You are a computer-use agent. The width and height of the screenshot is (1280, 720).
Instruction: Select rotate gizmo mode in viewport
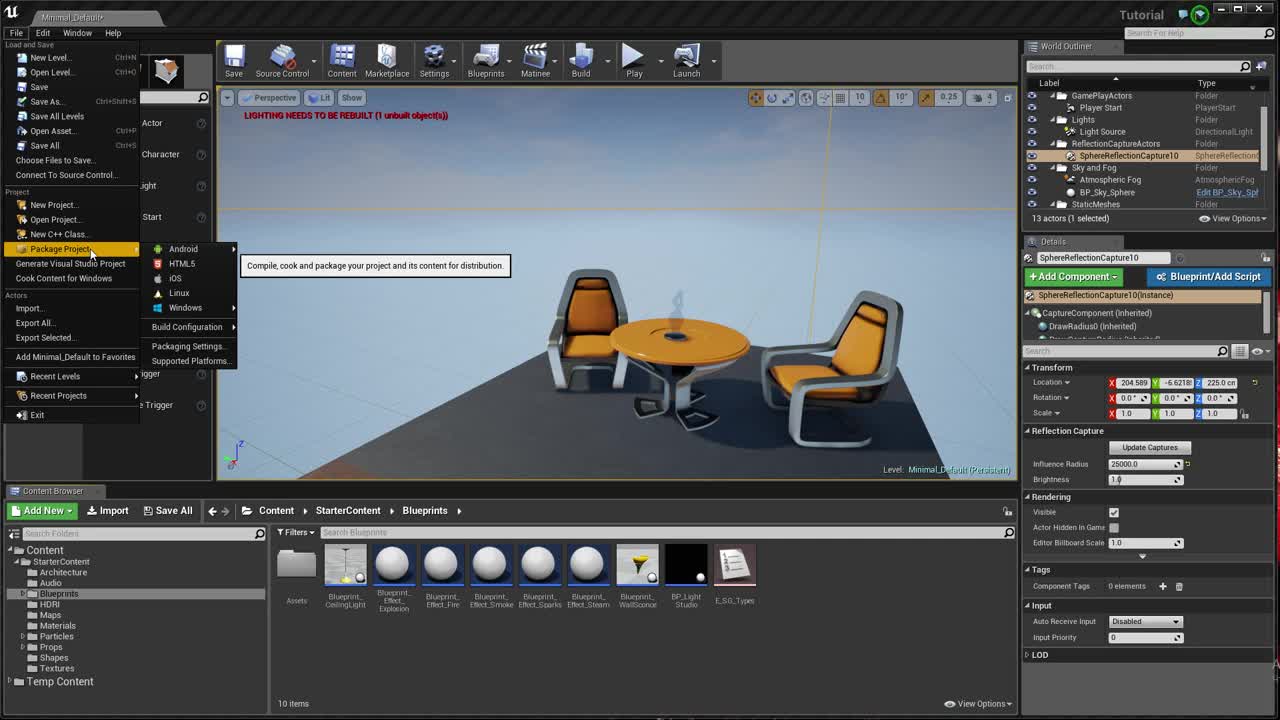(x=772, y=98)
